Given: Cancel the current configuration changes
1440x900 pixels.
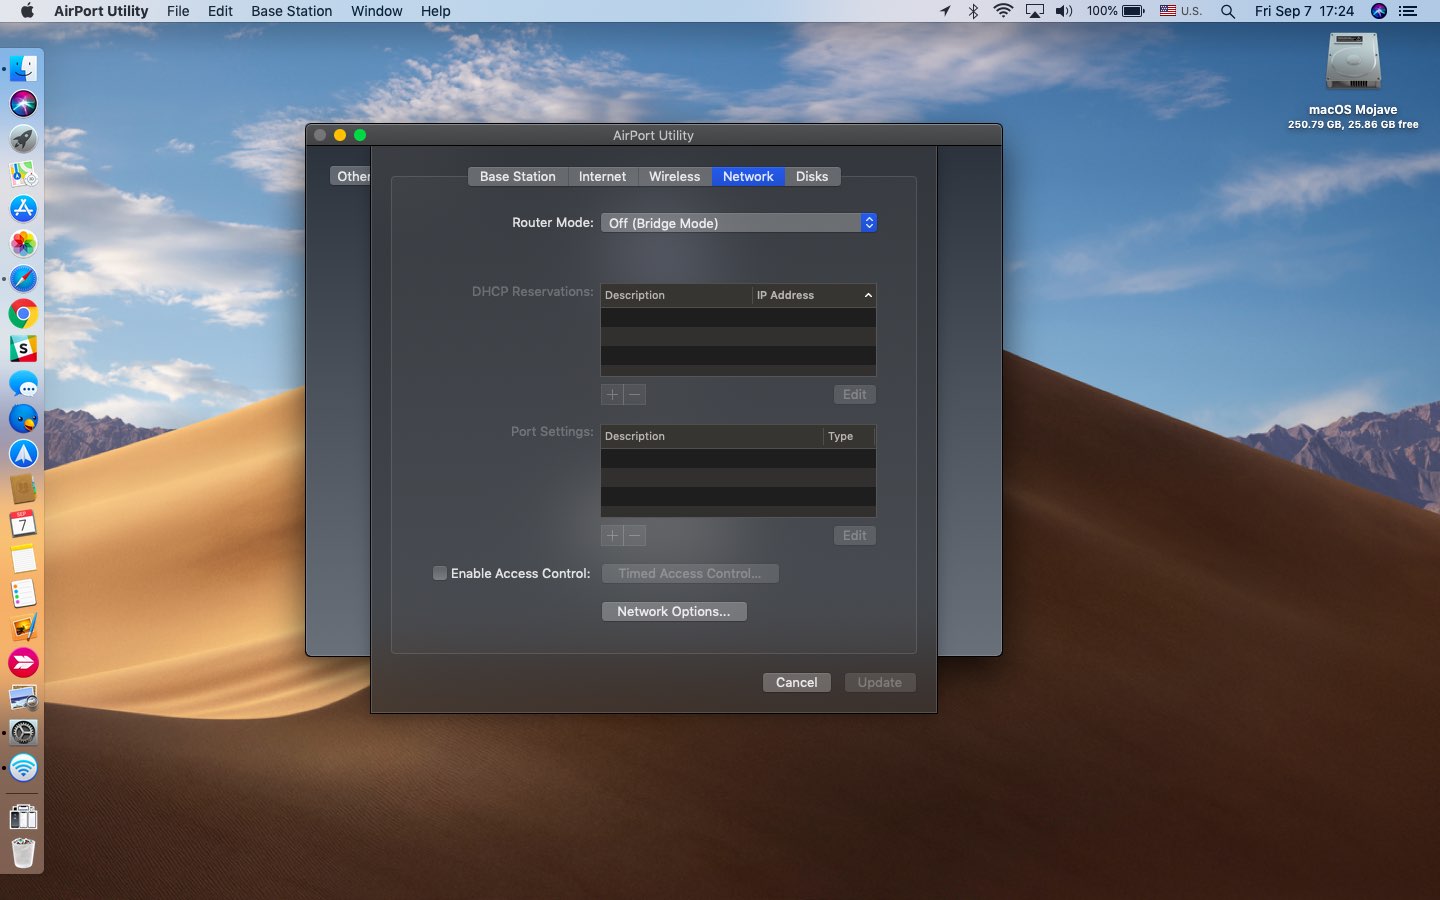Looking at the screenshot, I should [x=796, y=682].
